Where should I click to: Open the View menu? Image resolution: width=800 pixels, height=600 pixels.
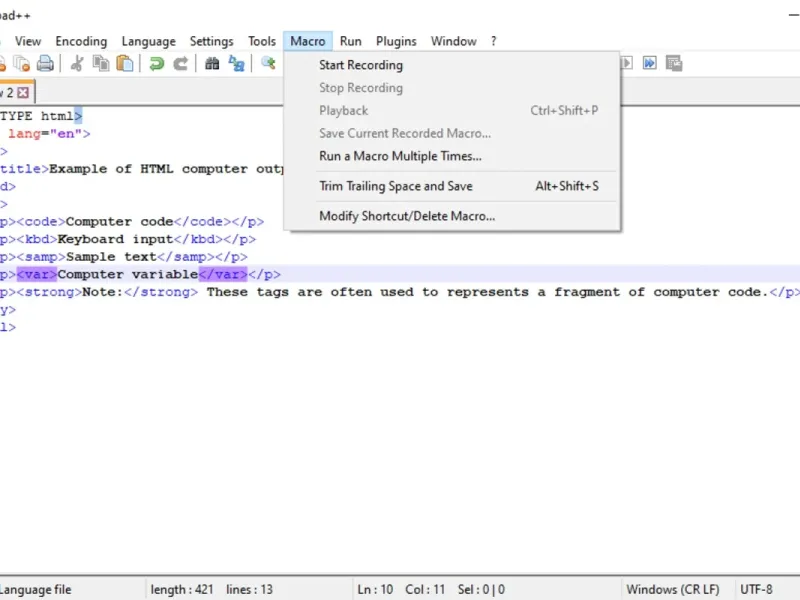coord(28,41)
